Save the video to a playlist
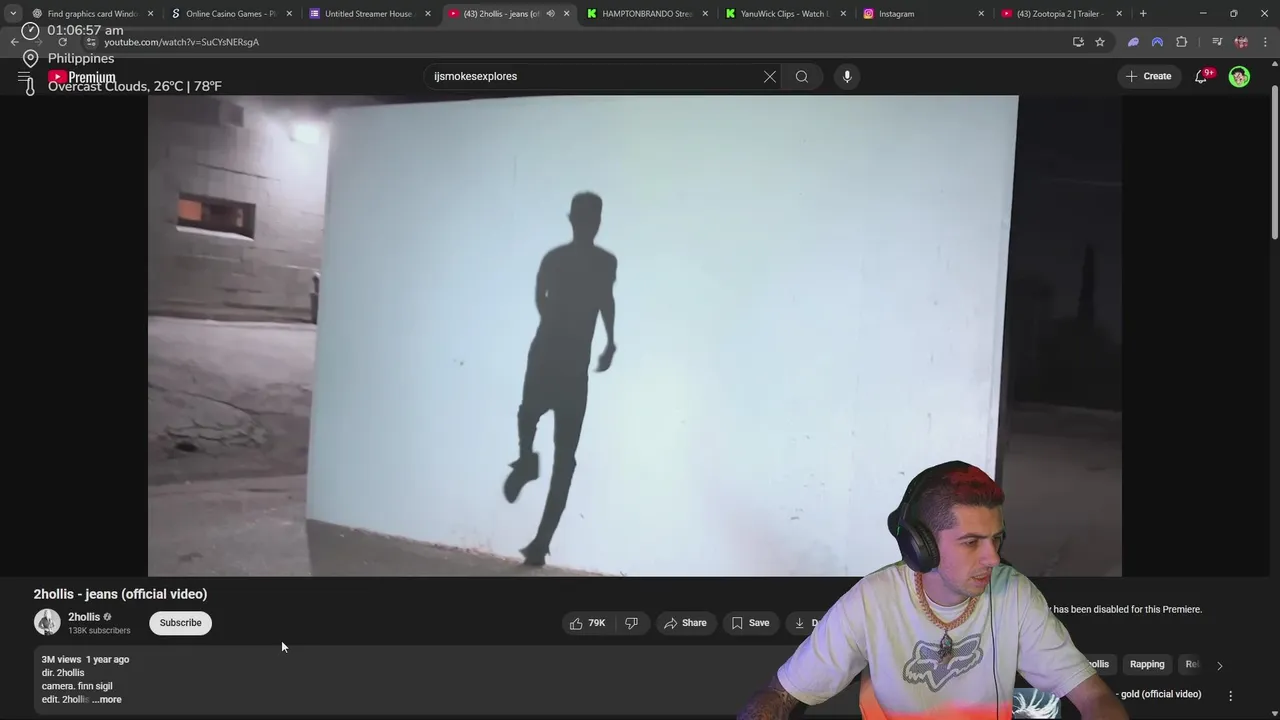 (x=750, y=623)
